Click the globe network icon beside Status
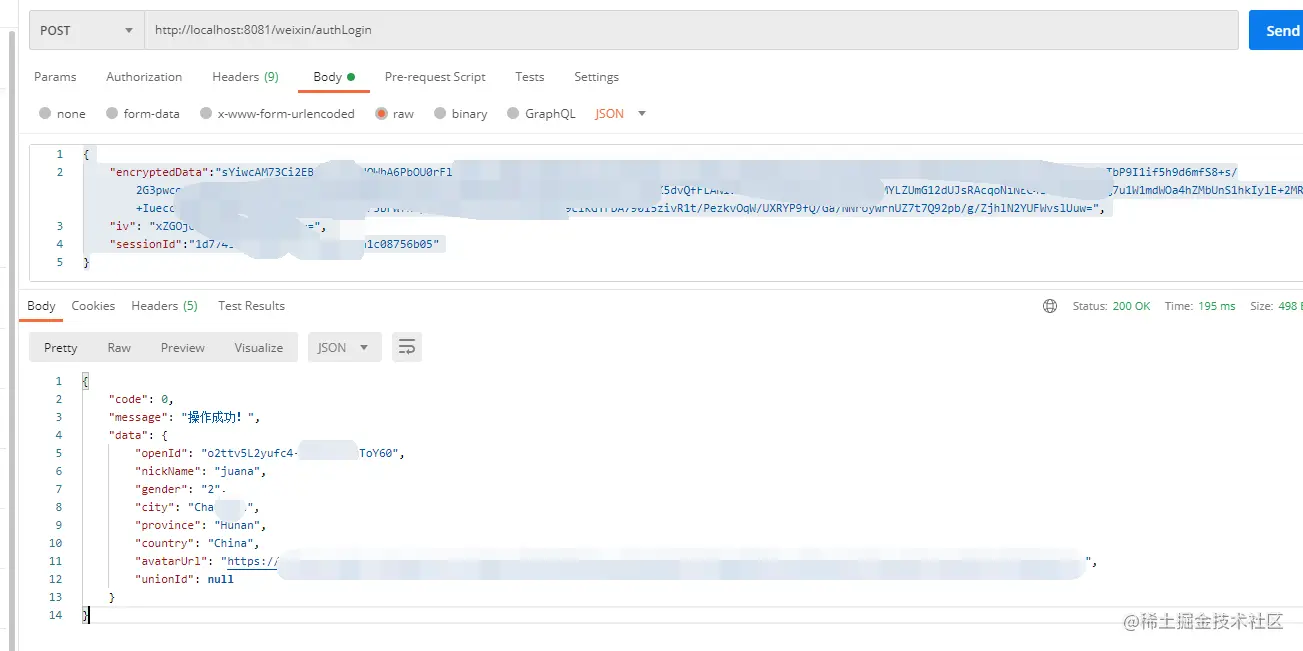This screenshot has width=1303, height=651. tap(1050, 306)
